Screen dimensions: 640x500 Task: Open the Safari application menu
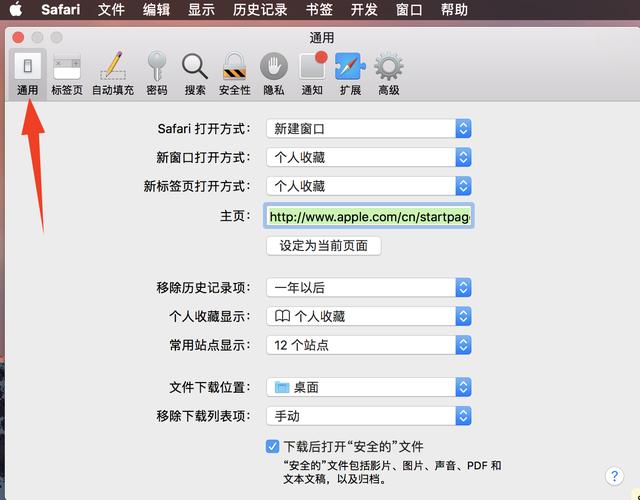(60, 9)
